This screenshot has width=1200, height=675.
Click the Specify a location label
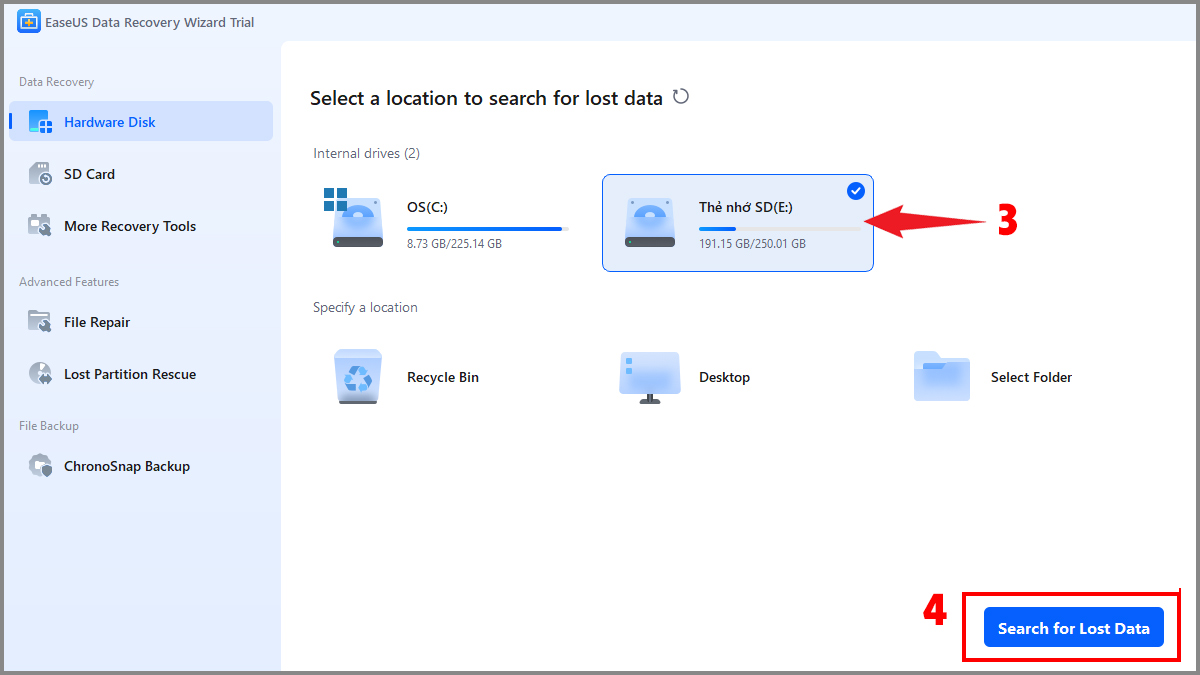(365, 307)
